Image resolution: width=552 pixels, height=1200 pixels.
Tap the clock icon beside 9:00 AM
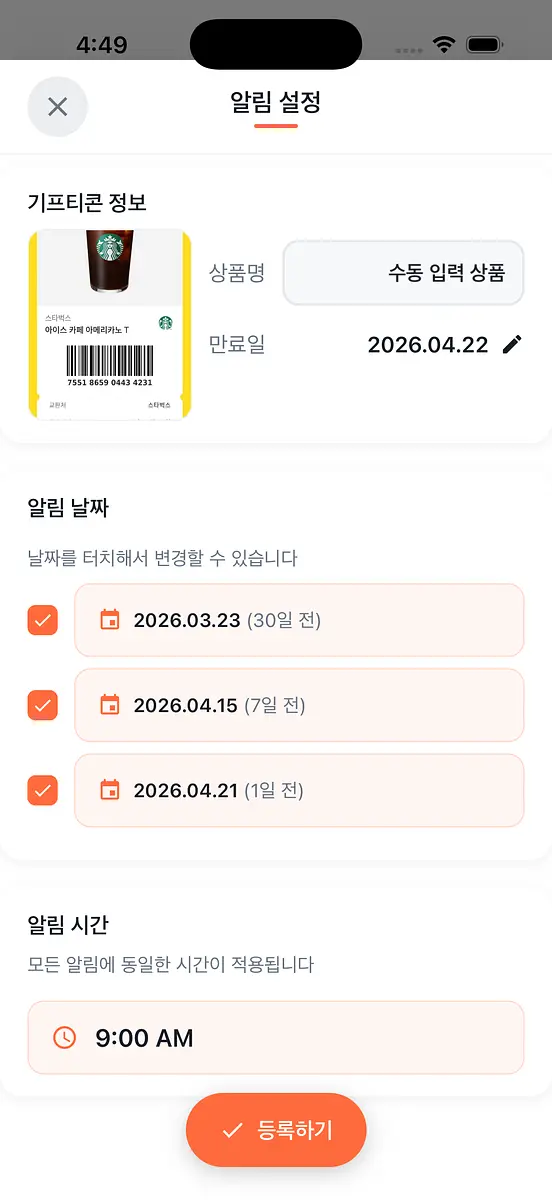(x=64, y=1038)
